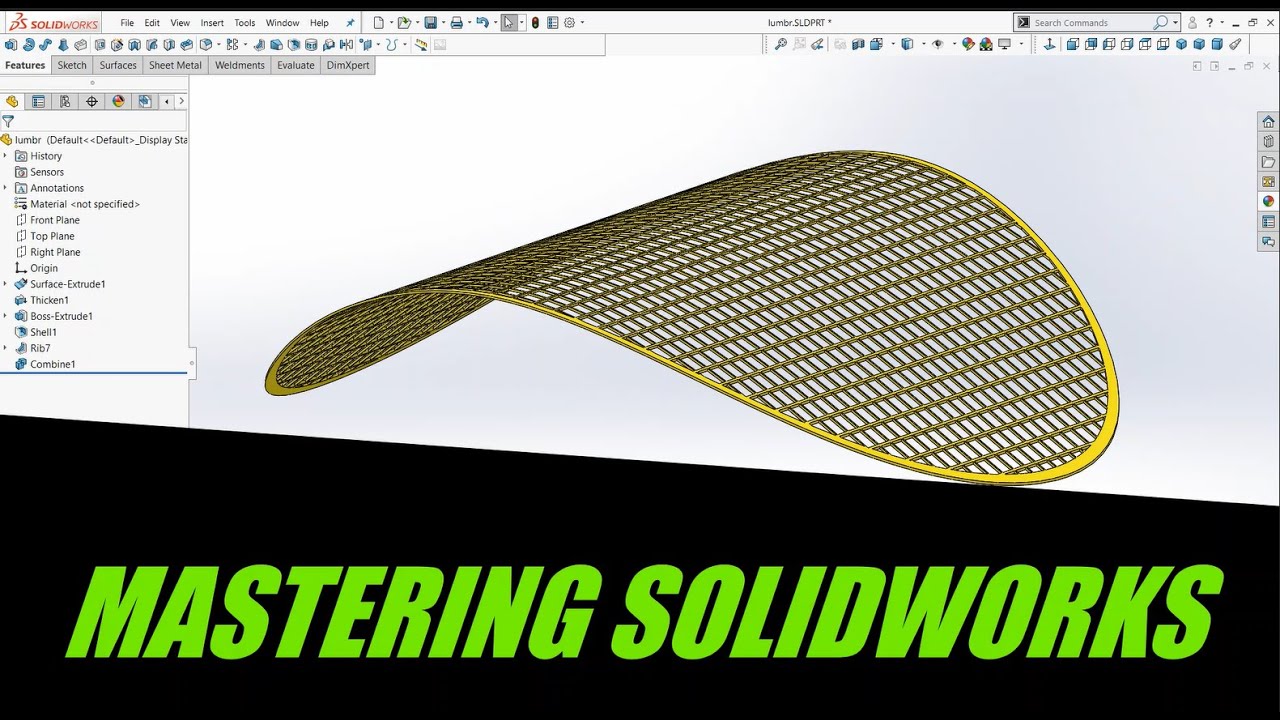Click the Zoom to Fit magnifier icon
Screen dimensions: 1280x720
coord(781,44)
